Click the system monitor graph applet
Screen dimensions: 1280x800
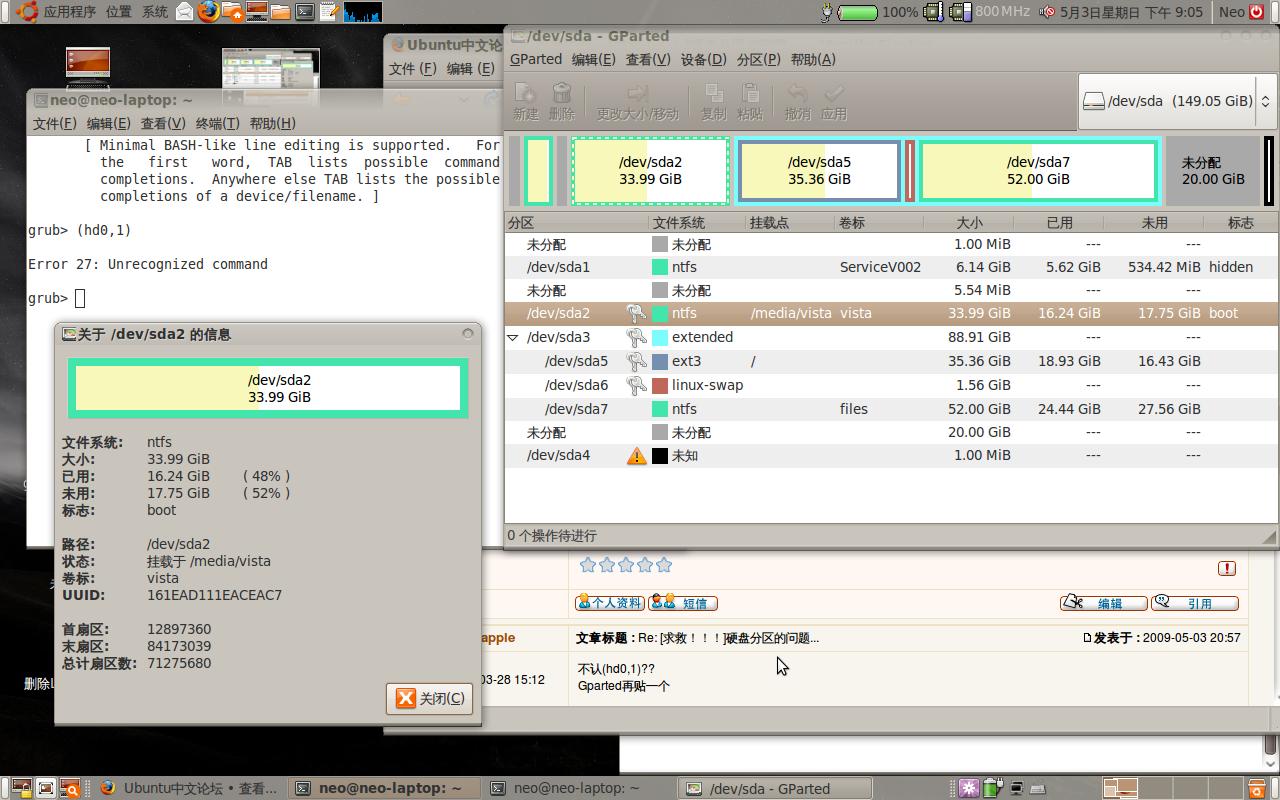point(362,12)
